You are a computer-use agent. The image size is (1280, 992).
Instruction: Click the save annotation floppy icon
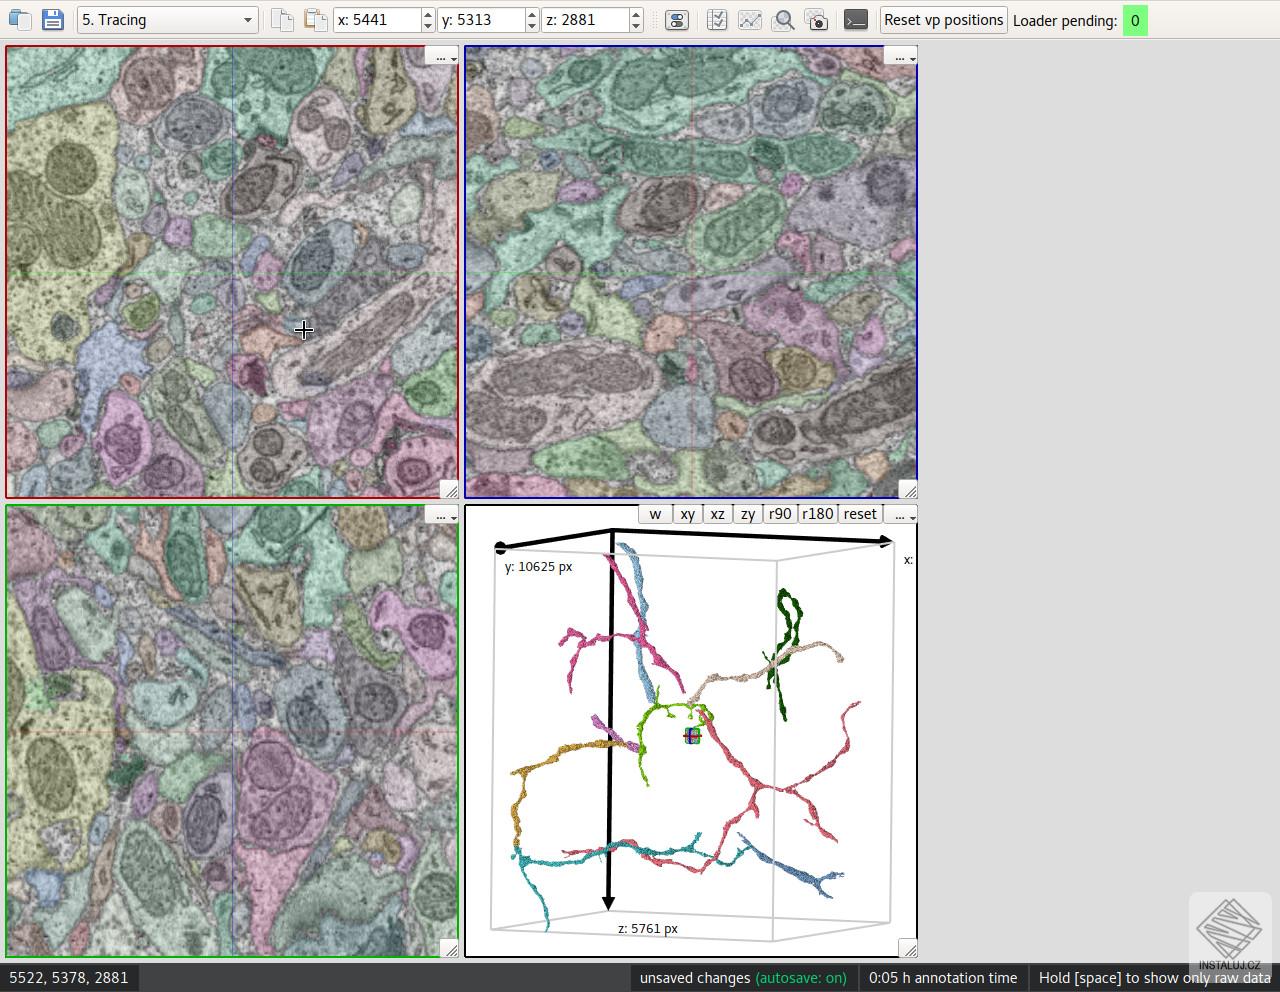click(x=53, y=20)
